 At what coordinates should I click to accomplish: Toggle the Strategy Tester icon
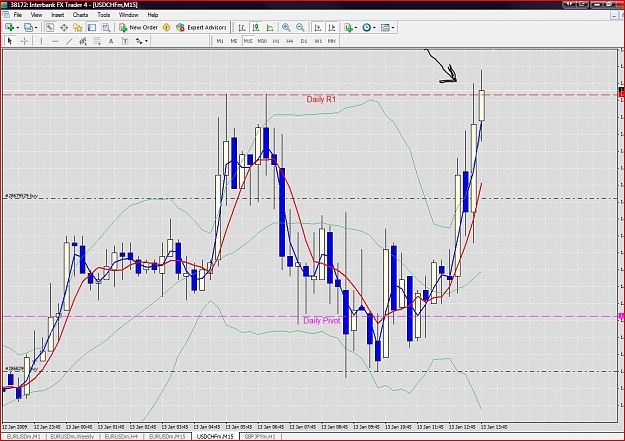coord(106,28)
